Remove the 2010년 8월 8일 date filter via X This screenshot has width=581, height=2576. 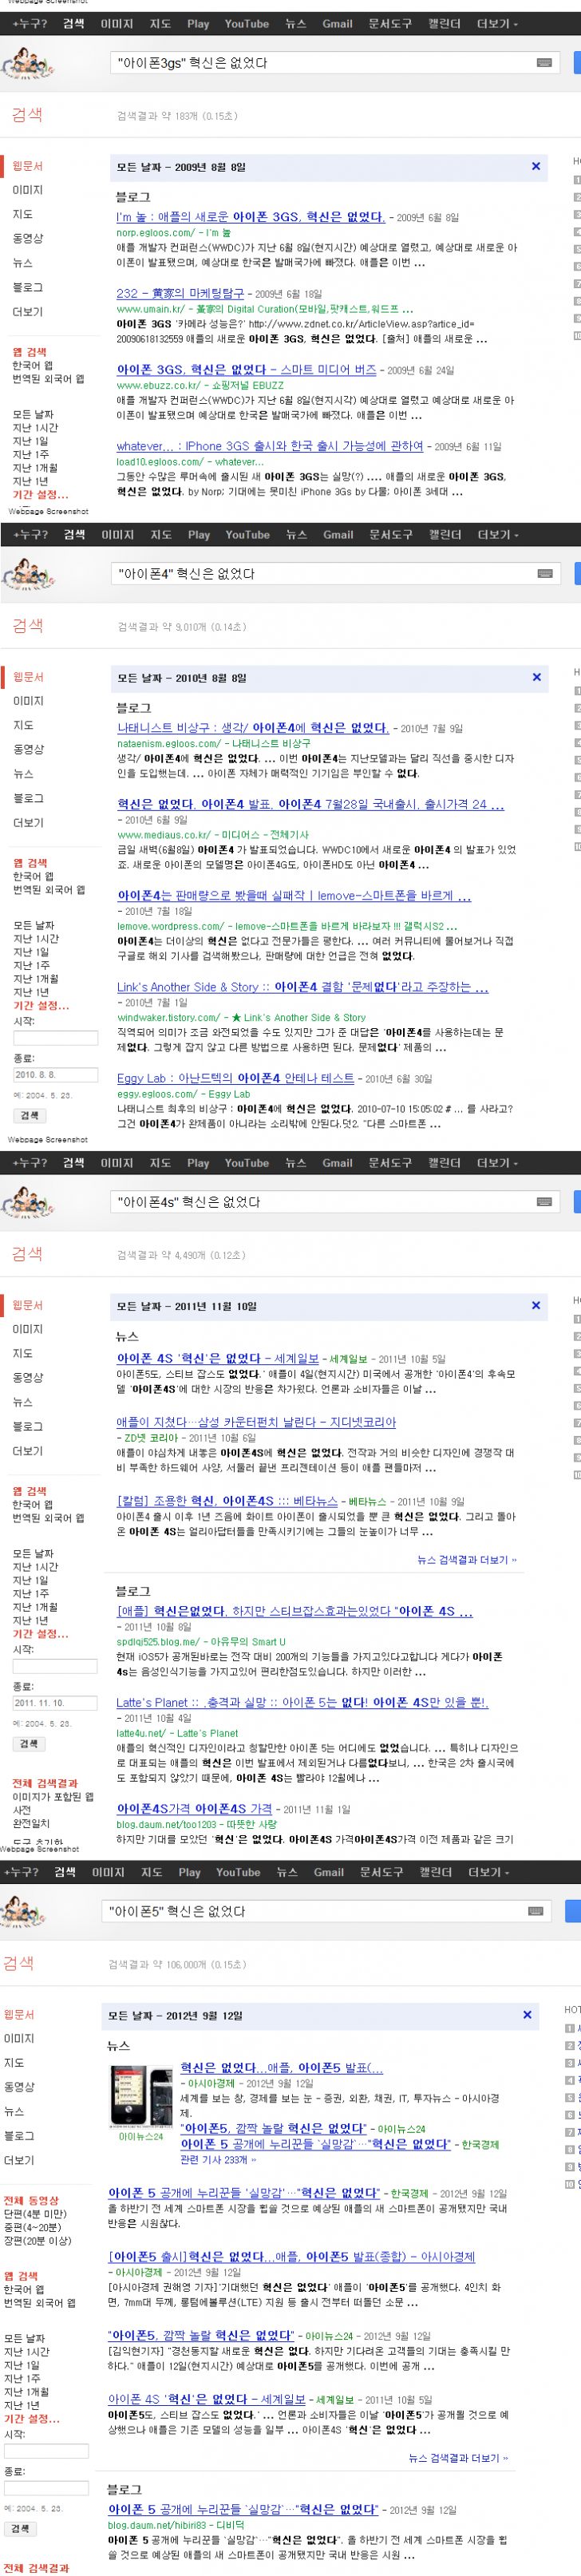click(536, 677)
